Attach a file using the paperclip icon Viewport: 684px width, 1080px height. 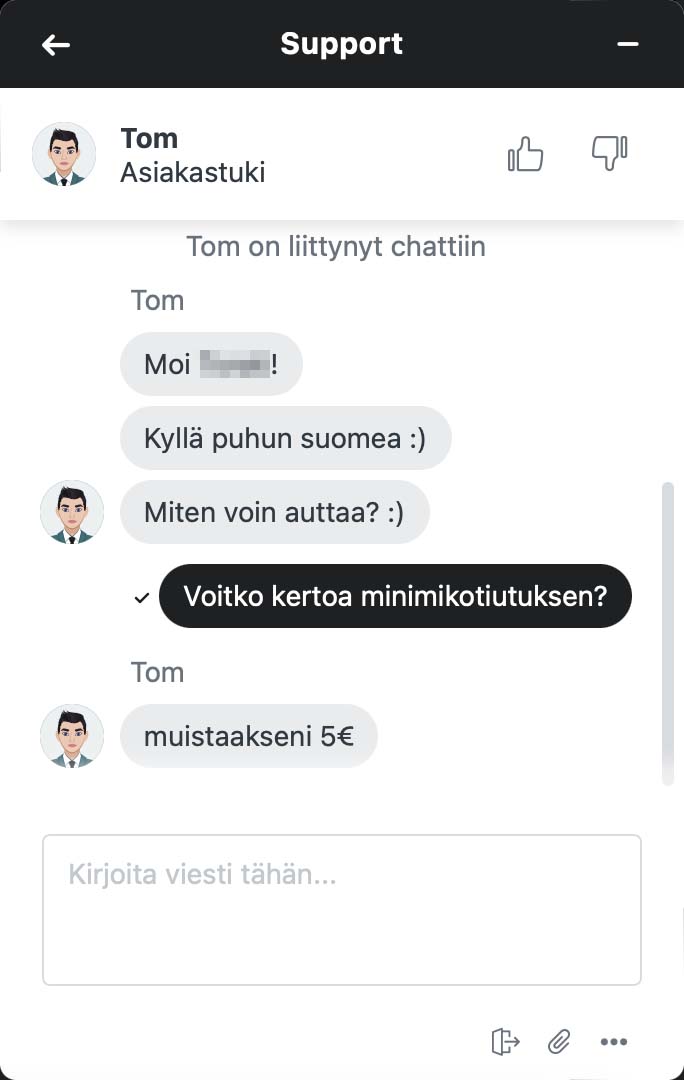pyautogui.click(x=558, y=1041)
